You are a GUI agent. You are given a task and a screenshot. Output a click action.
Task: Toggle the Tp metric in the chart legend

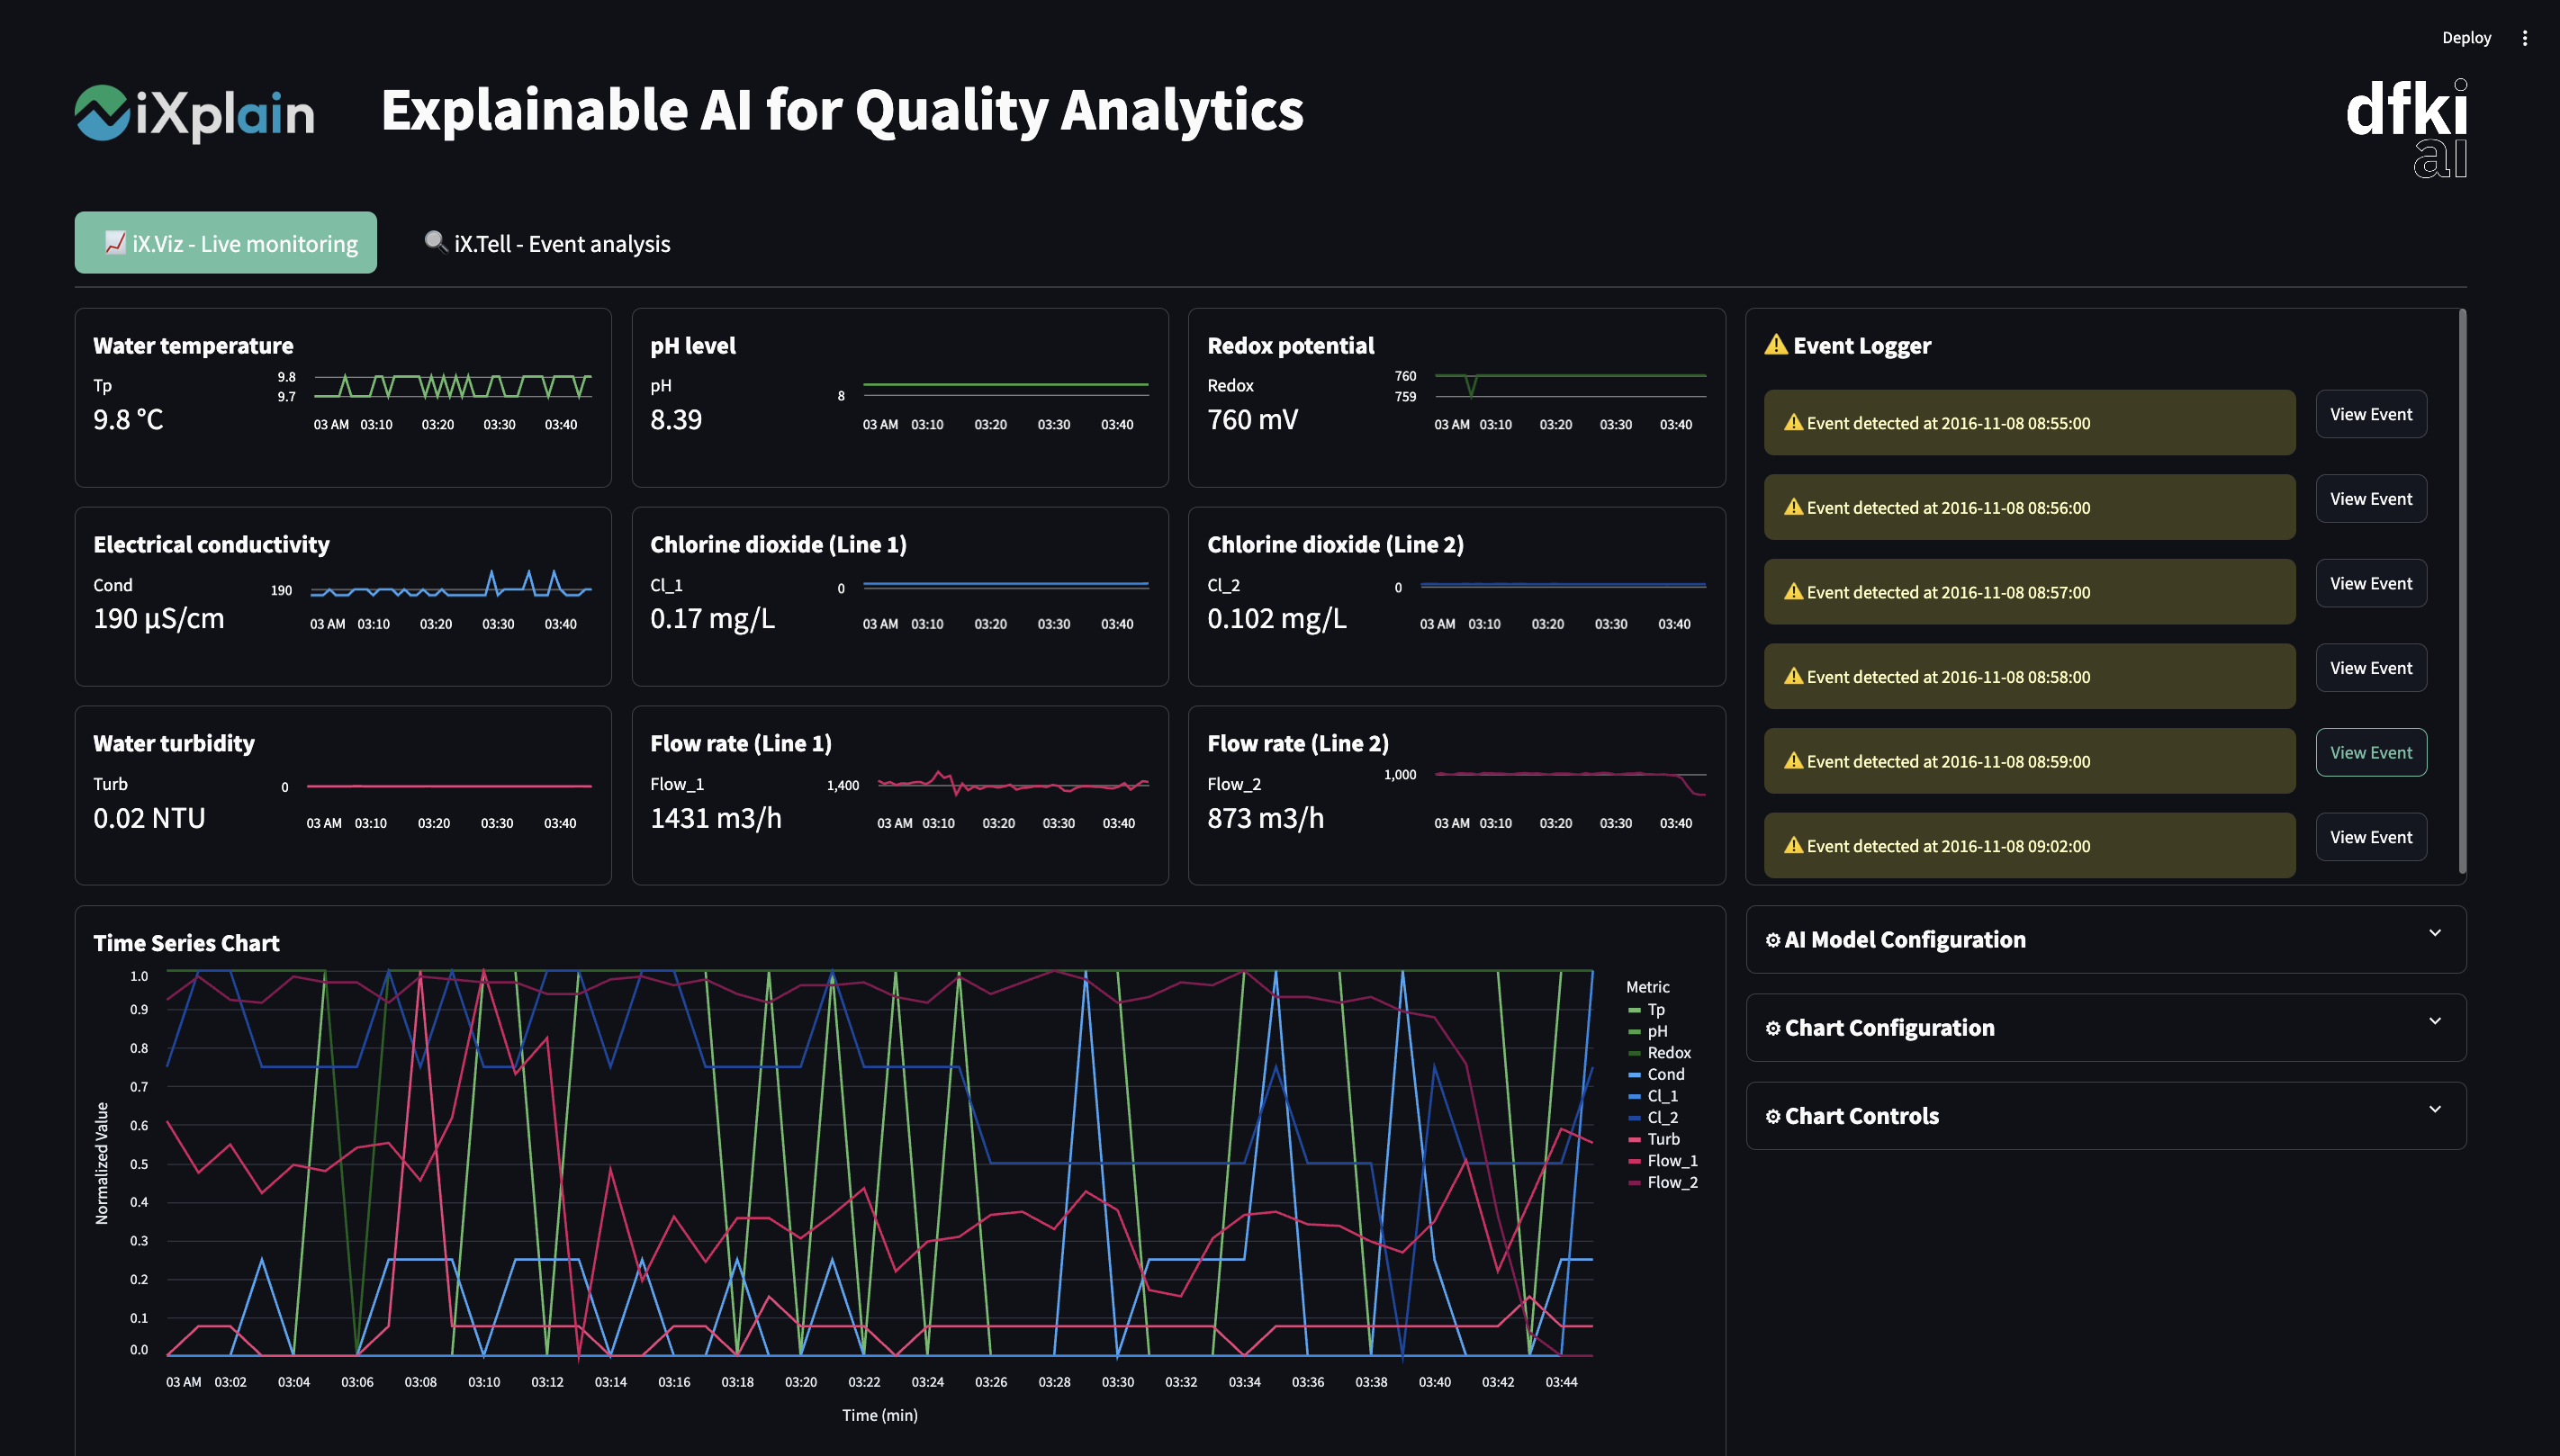[1655, 1010]
